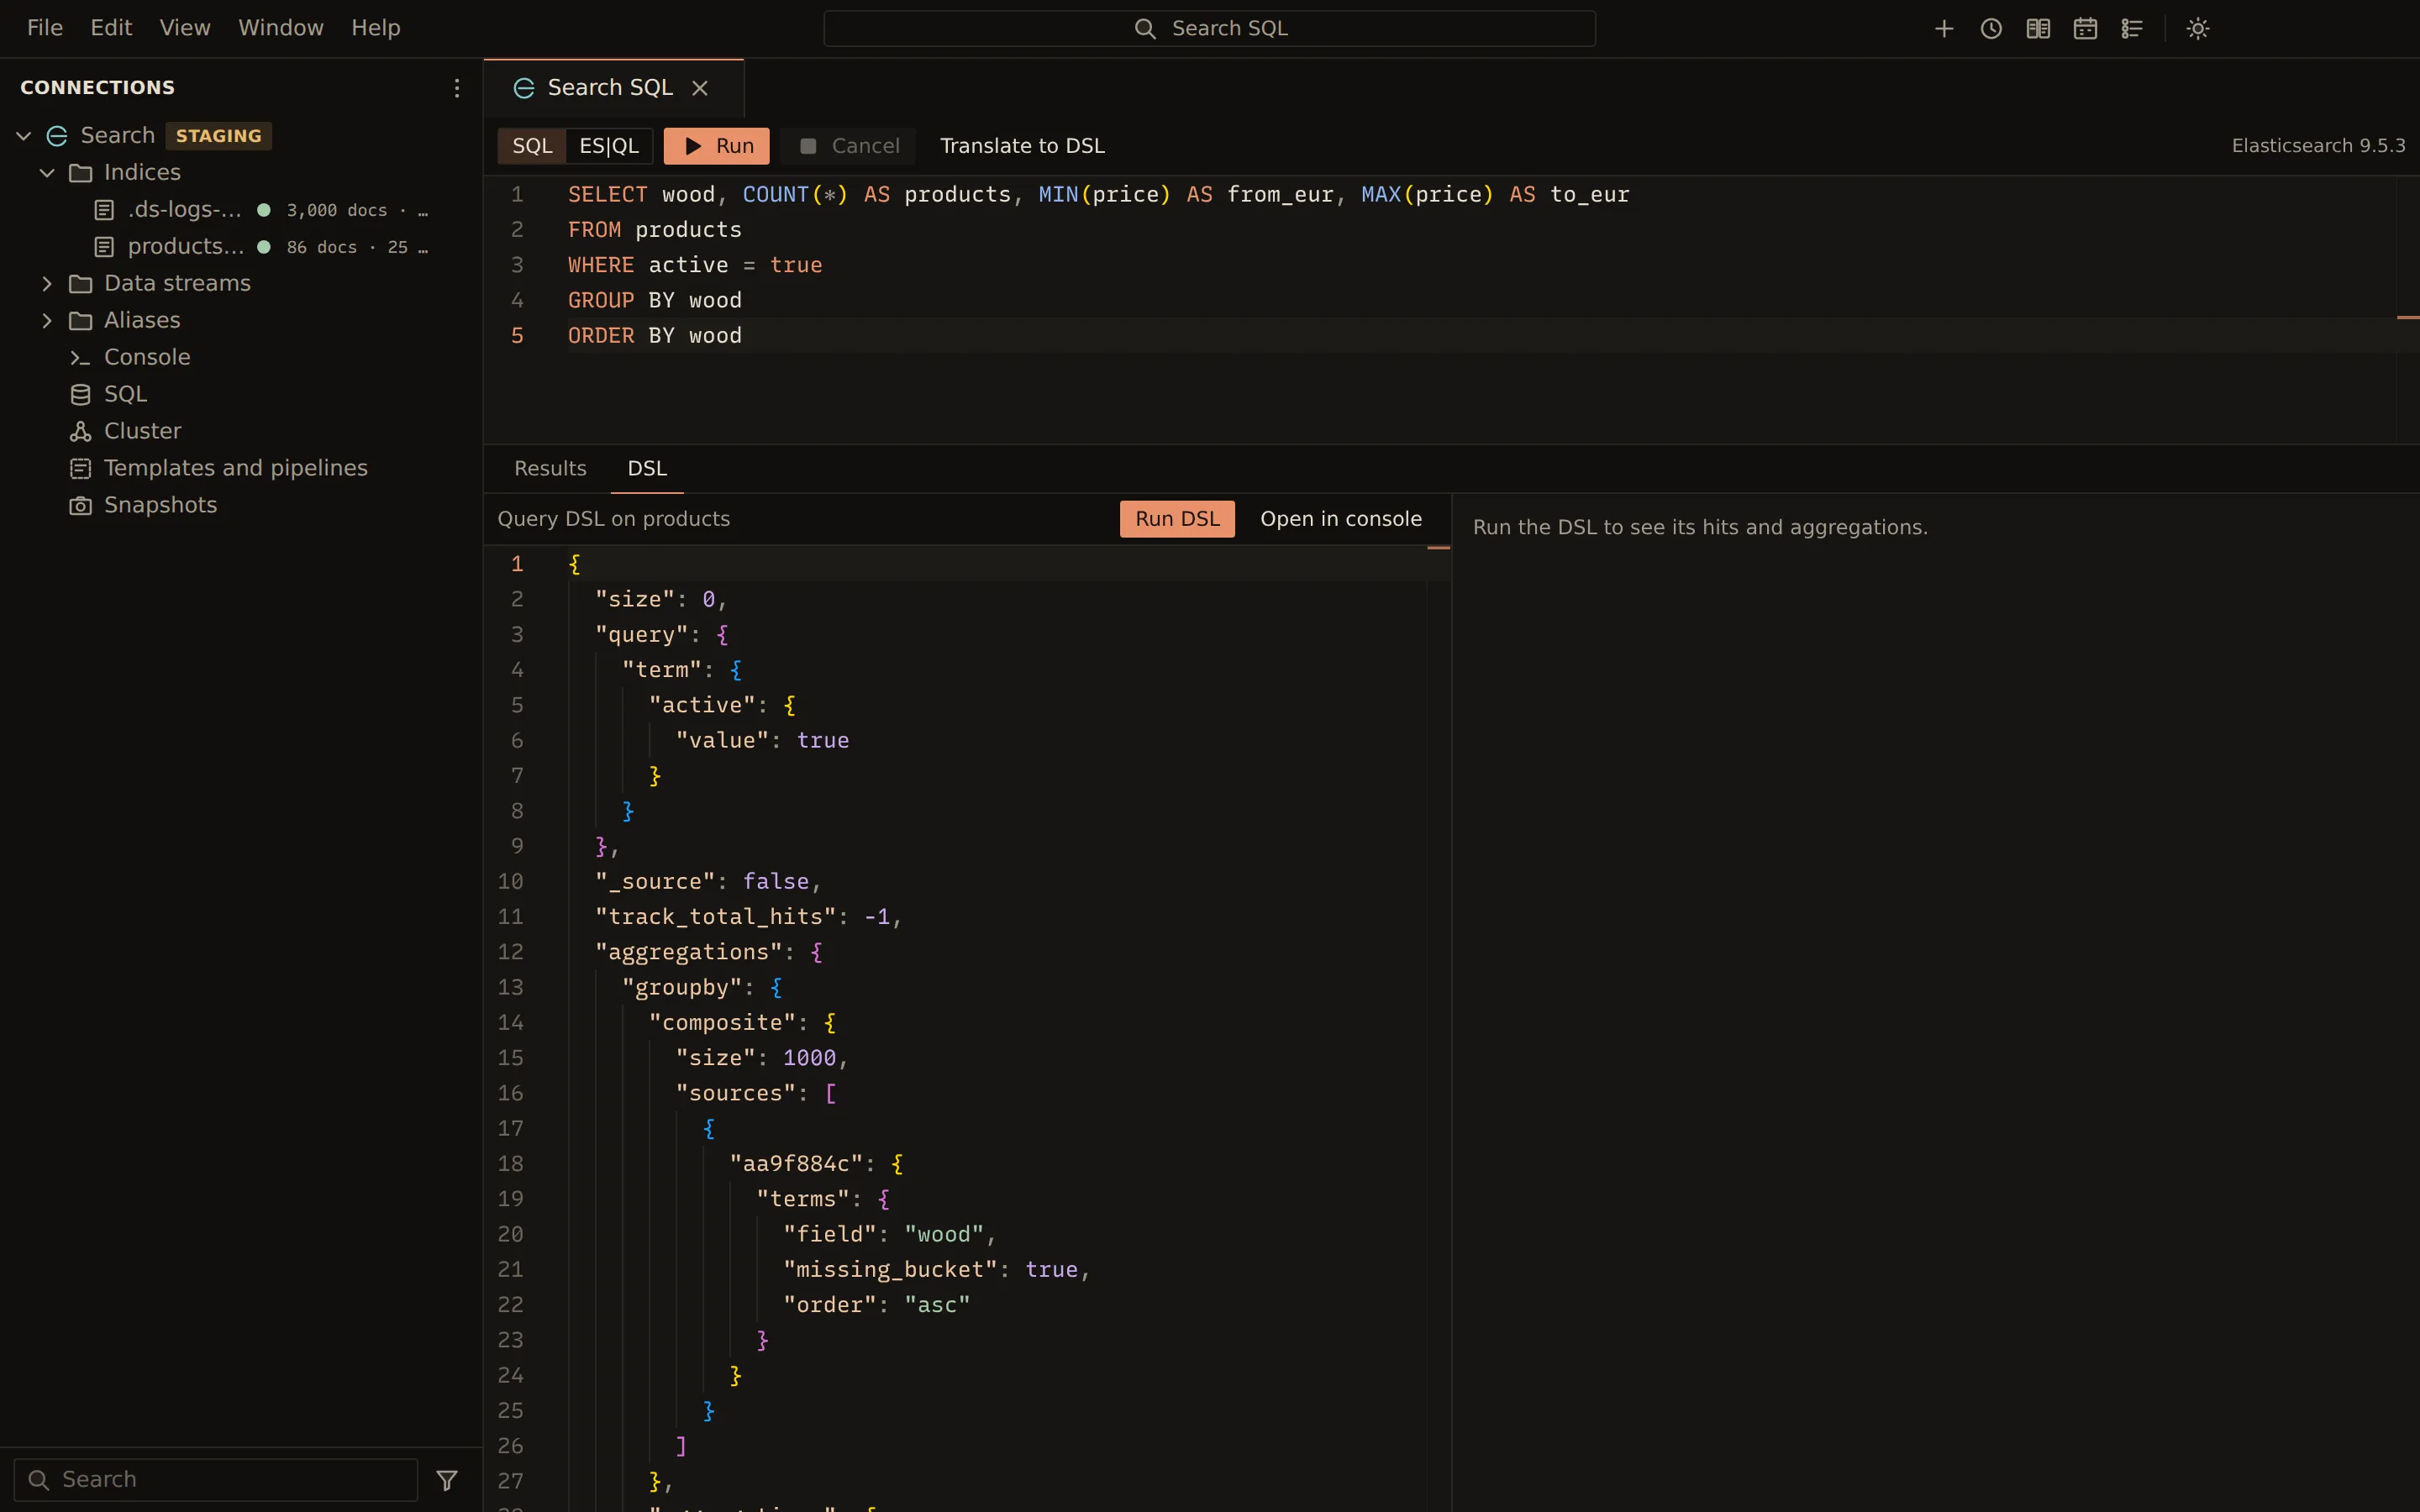Open the Window menu
This screenshot has height=1512, width=2420.
[281, 28]
